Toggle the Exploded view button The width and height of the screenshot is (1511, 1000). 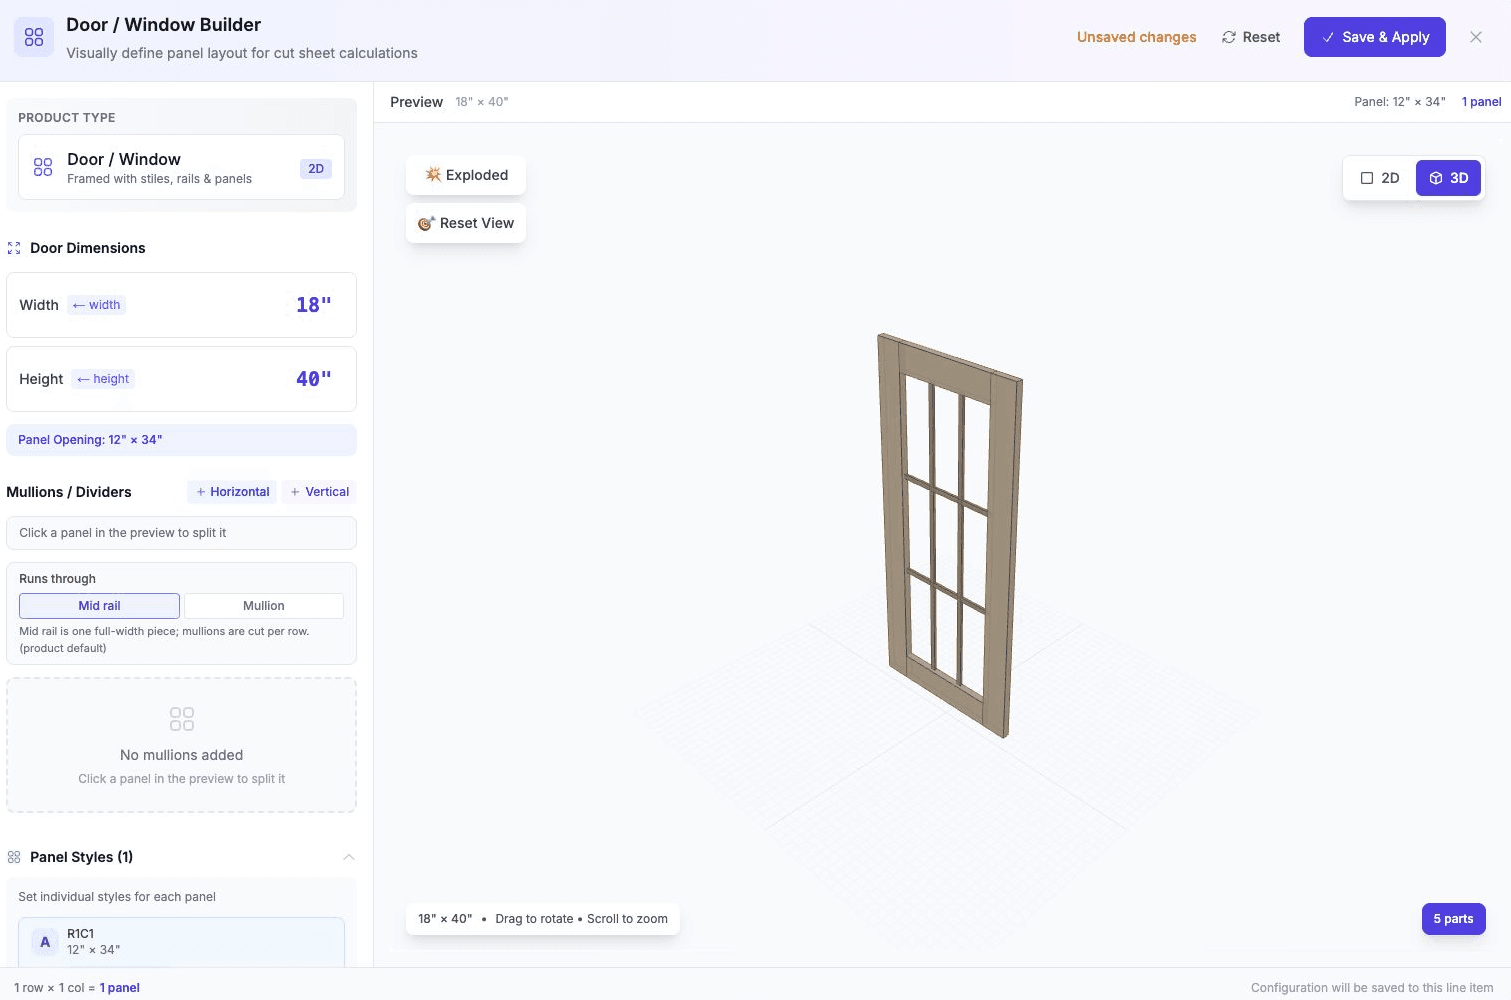pyautogui.click(x=466, y=175)
